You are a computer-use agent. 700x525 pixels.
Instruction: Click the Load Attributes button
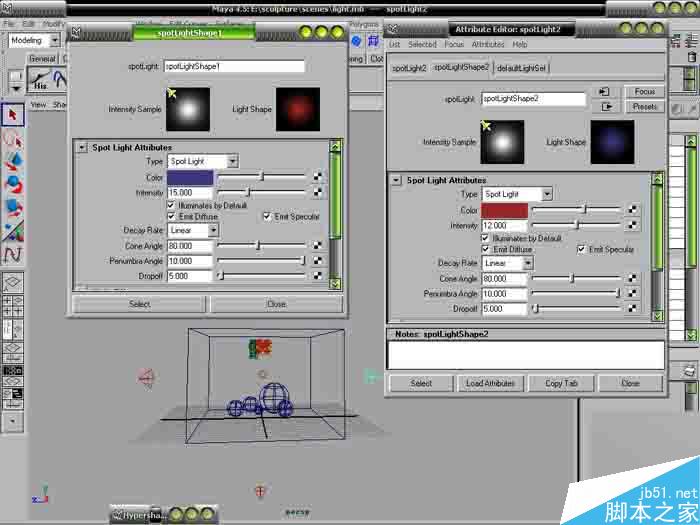click(x=490, y=383)
